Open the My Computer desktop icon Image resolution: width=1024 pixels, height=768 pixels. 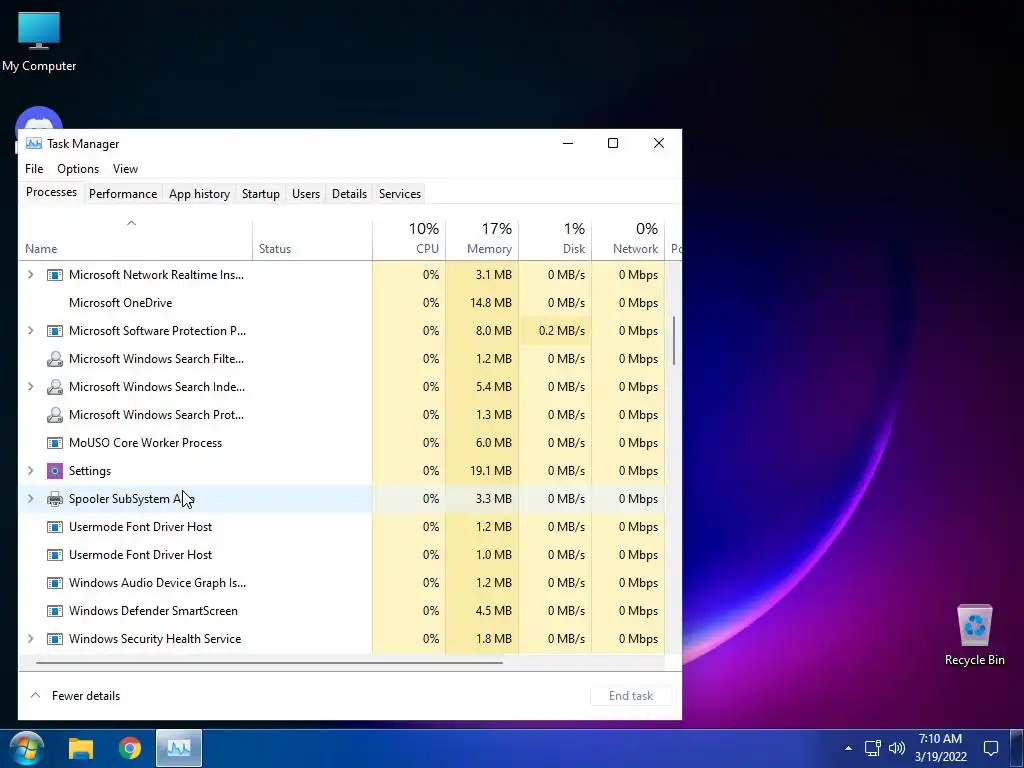pyautogui.click(x=39, y=40)
